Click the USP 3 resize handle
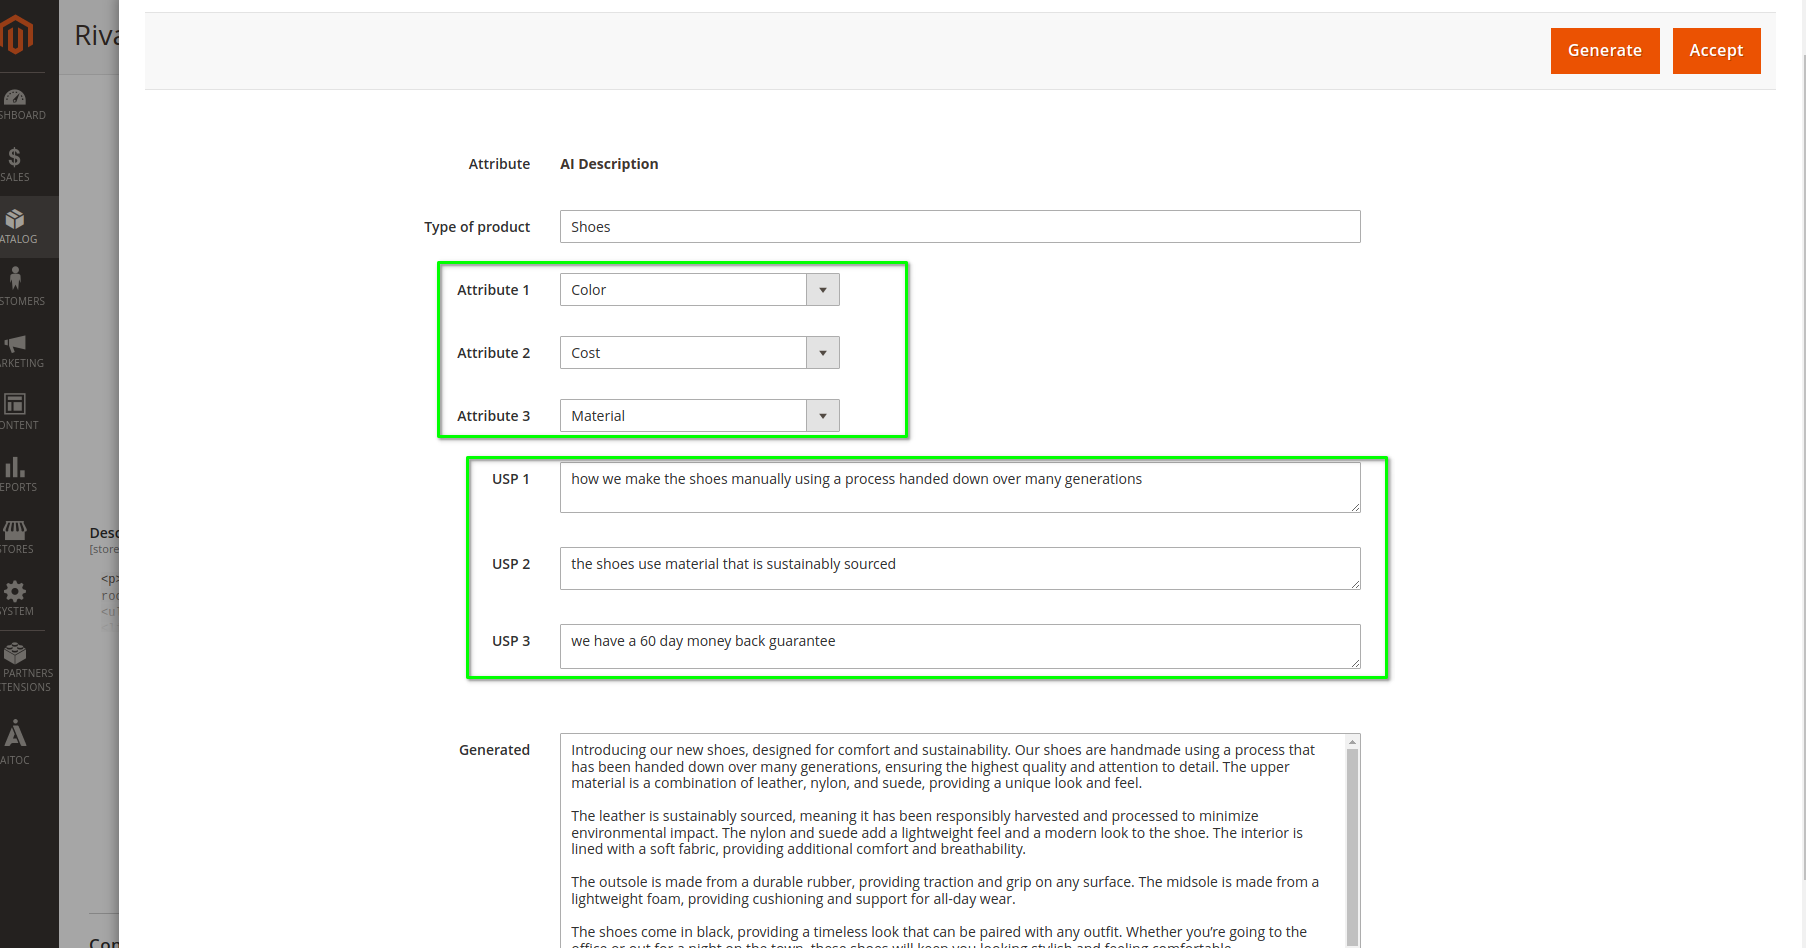The height and width of the screenshot is (948, 1806). coord(1355,663)
